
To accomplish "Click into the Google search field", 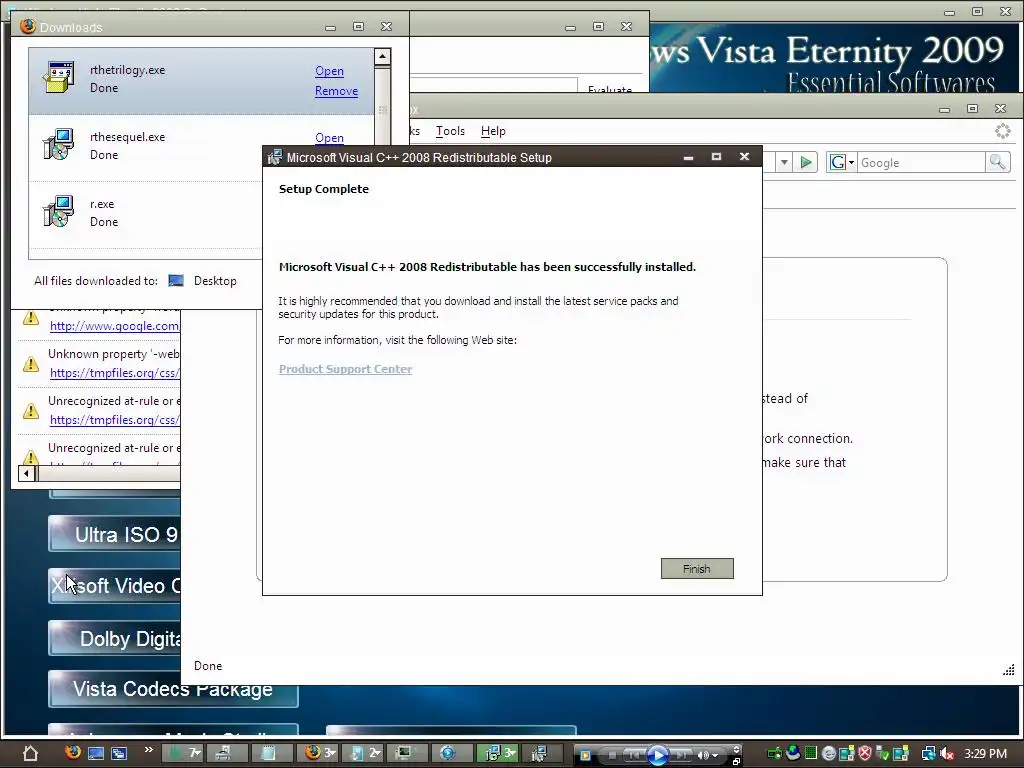I will click(921, 163).
